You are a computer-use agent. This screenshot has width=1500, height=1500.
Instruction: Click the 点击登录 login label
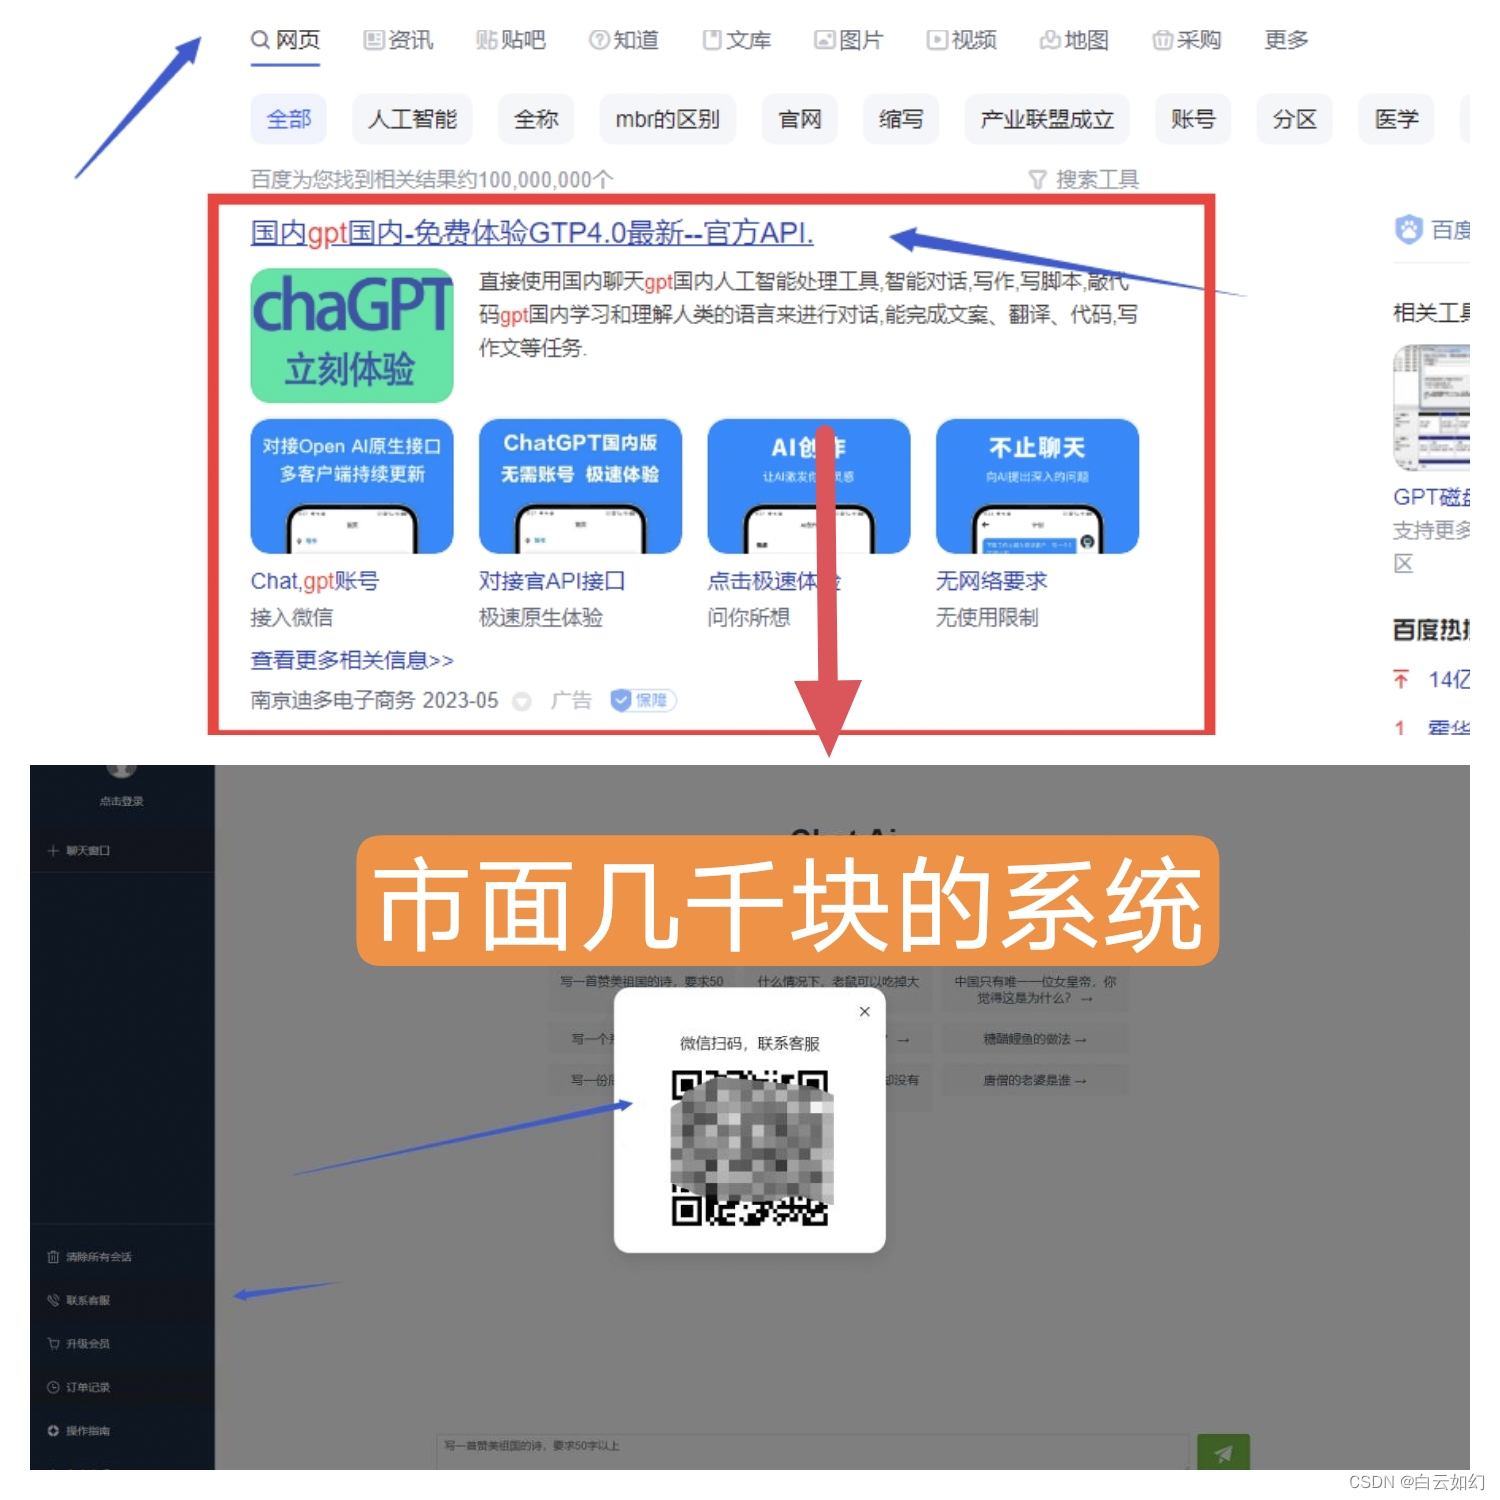121,801
